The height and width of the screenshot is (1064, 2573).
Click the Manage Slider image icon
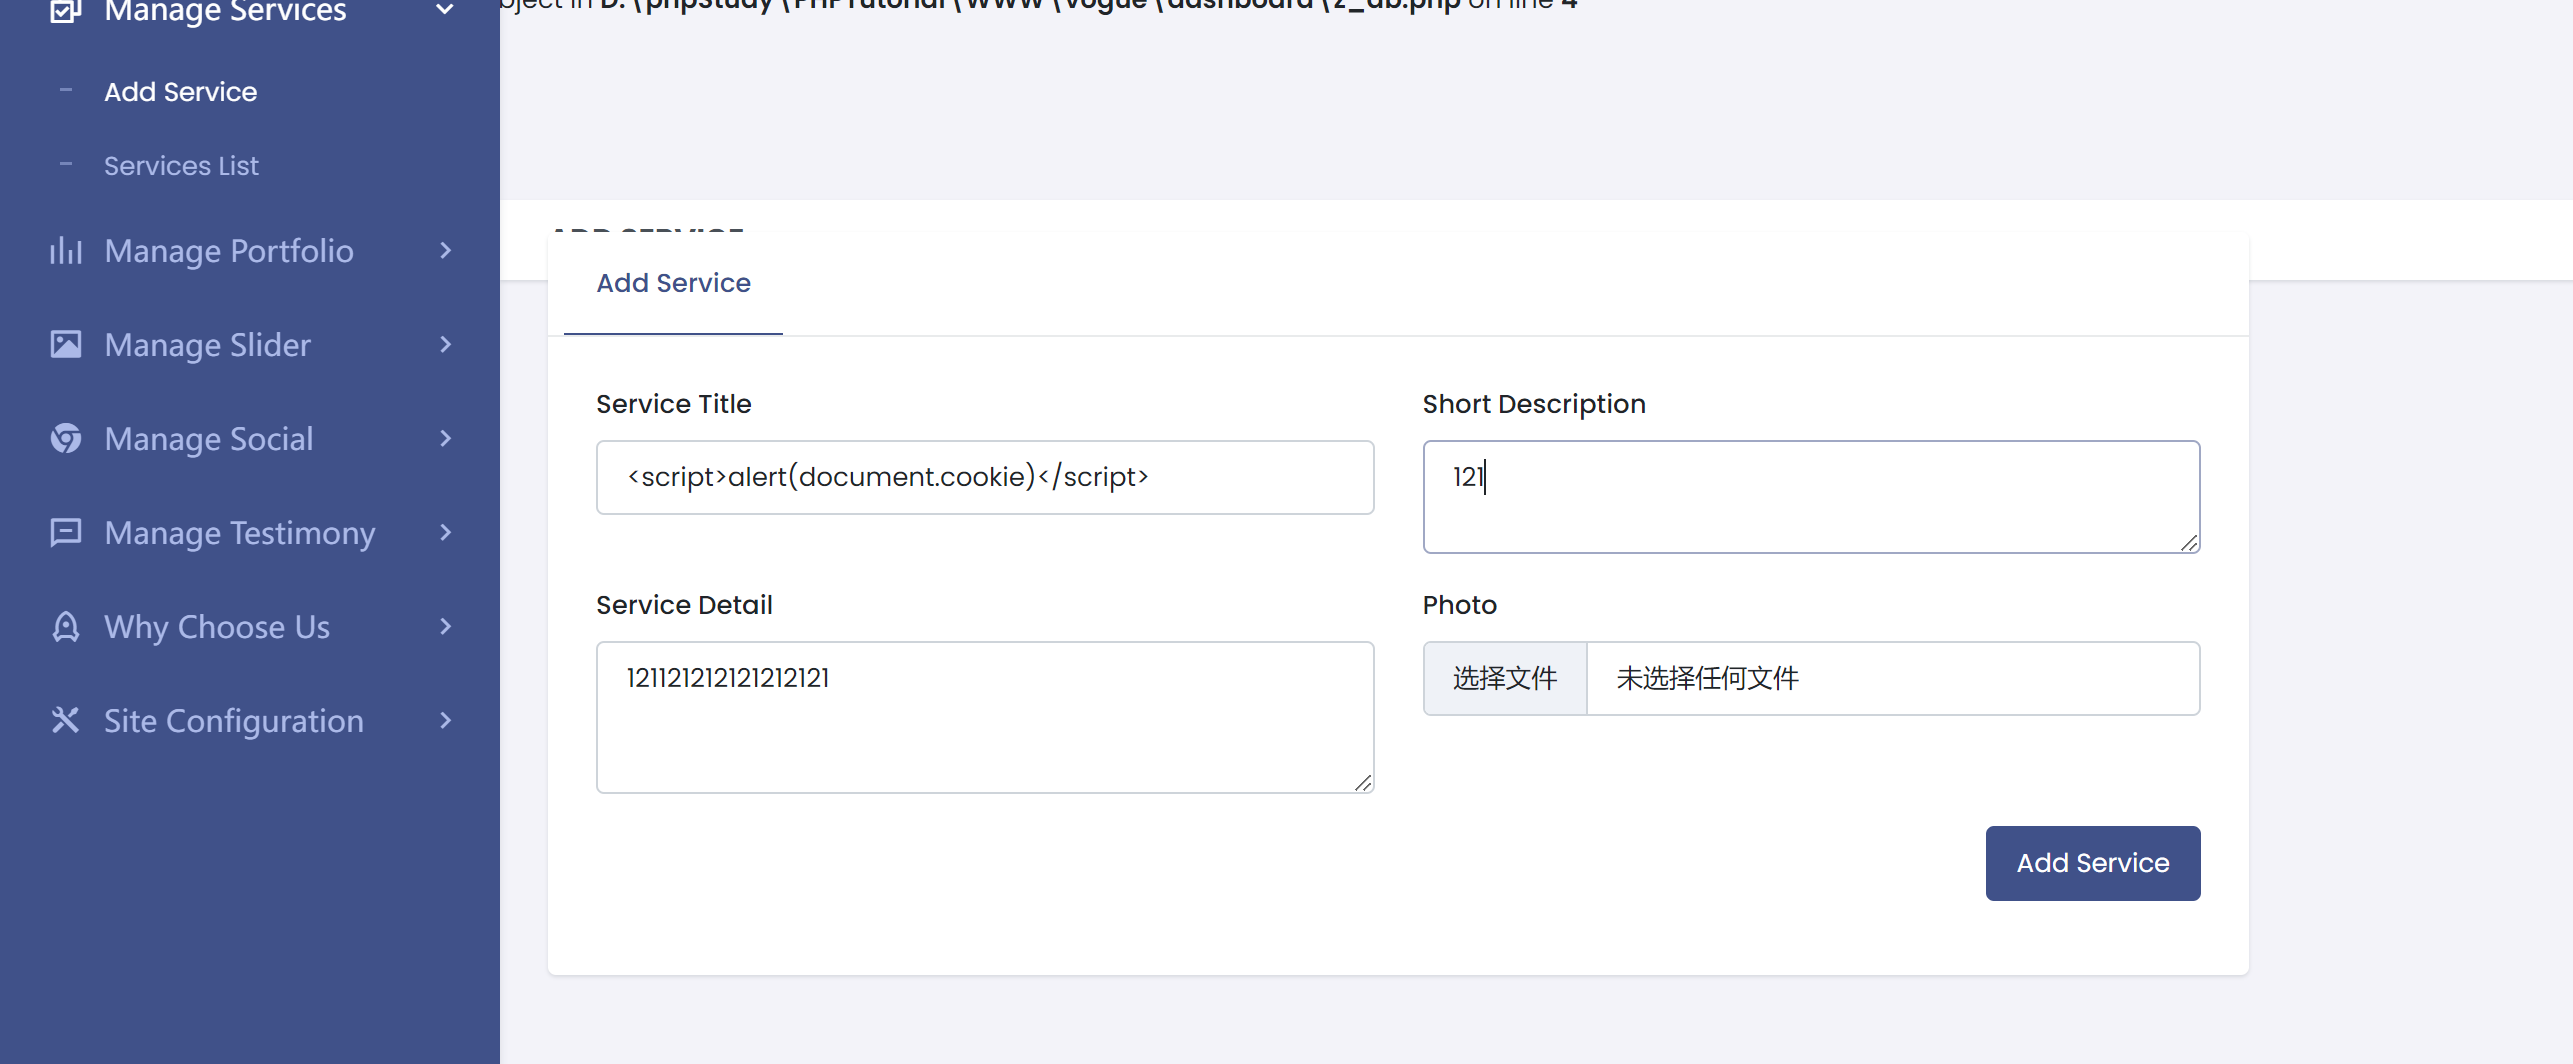pos(65,344)
